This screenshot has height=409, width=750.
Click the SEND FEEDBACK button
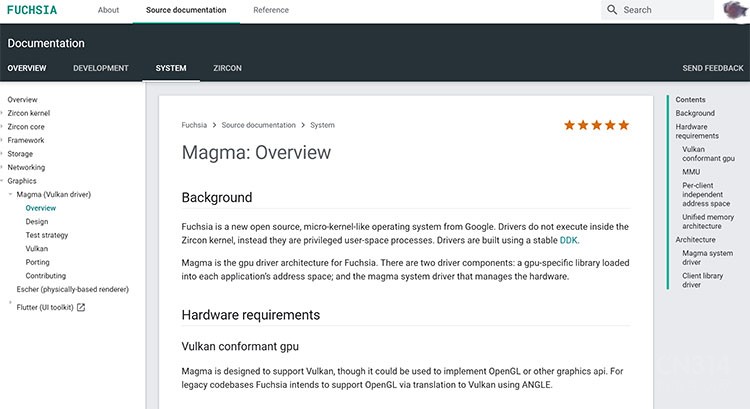[713, 68]
